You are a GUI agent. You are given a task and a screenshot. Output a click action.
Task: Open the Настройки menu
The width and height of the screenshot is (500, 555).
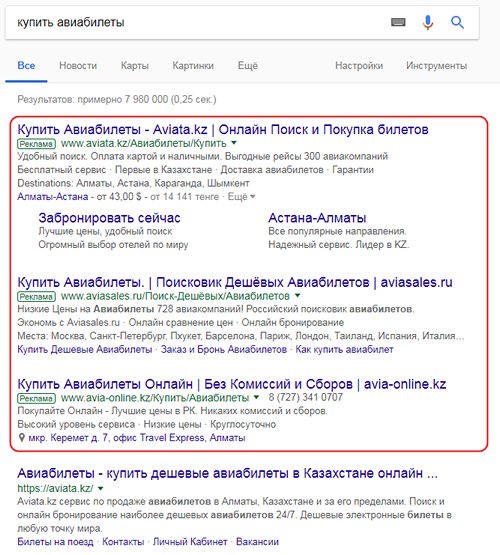point(359,65)
